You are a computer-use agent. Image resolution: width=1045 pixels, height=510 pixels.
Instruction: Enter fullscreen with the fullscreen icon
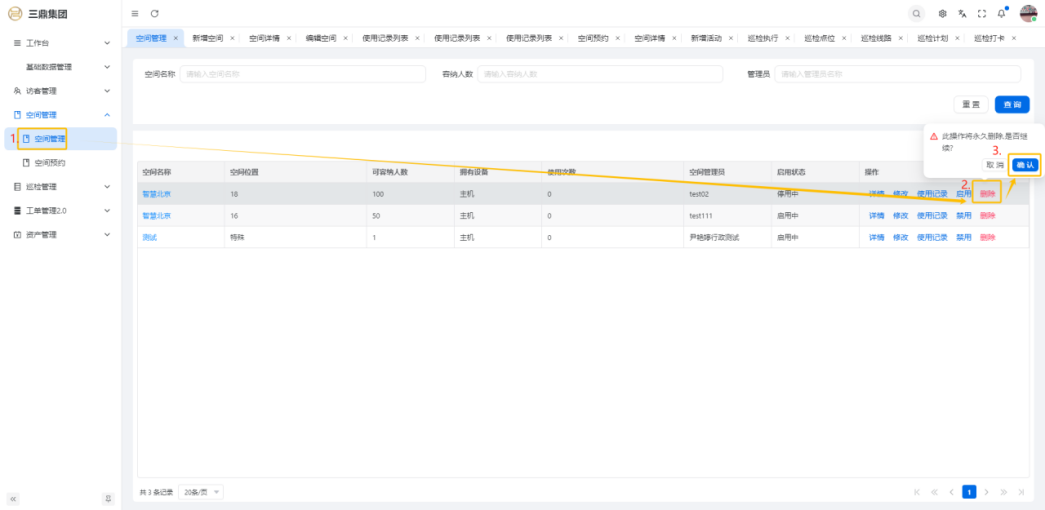pos(981,13)
